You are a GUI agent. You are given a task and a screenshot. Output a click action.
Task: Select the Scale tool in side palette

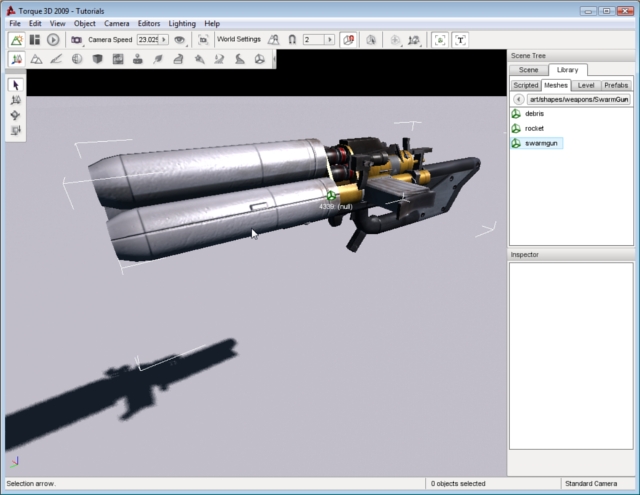[x=16, y=131]
